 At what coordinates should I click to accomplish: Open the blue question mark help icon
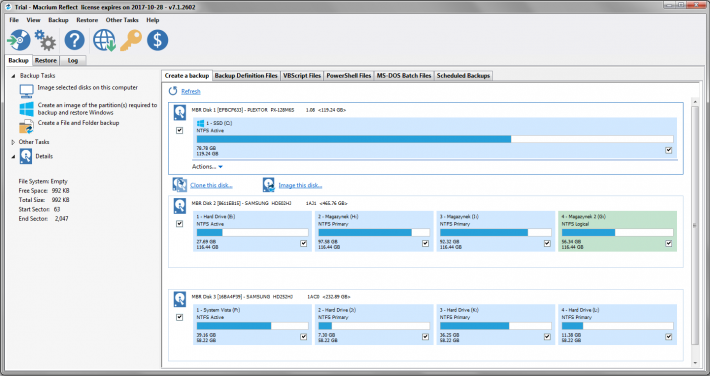(74, 40)
